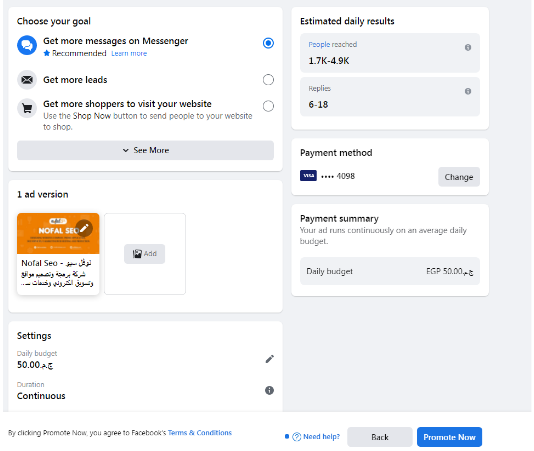
Task: Expand the See More goals list
Action: pos(145,150)
